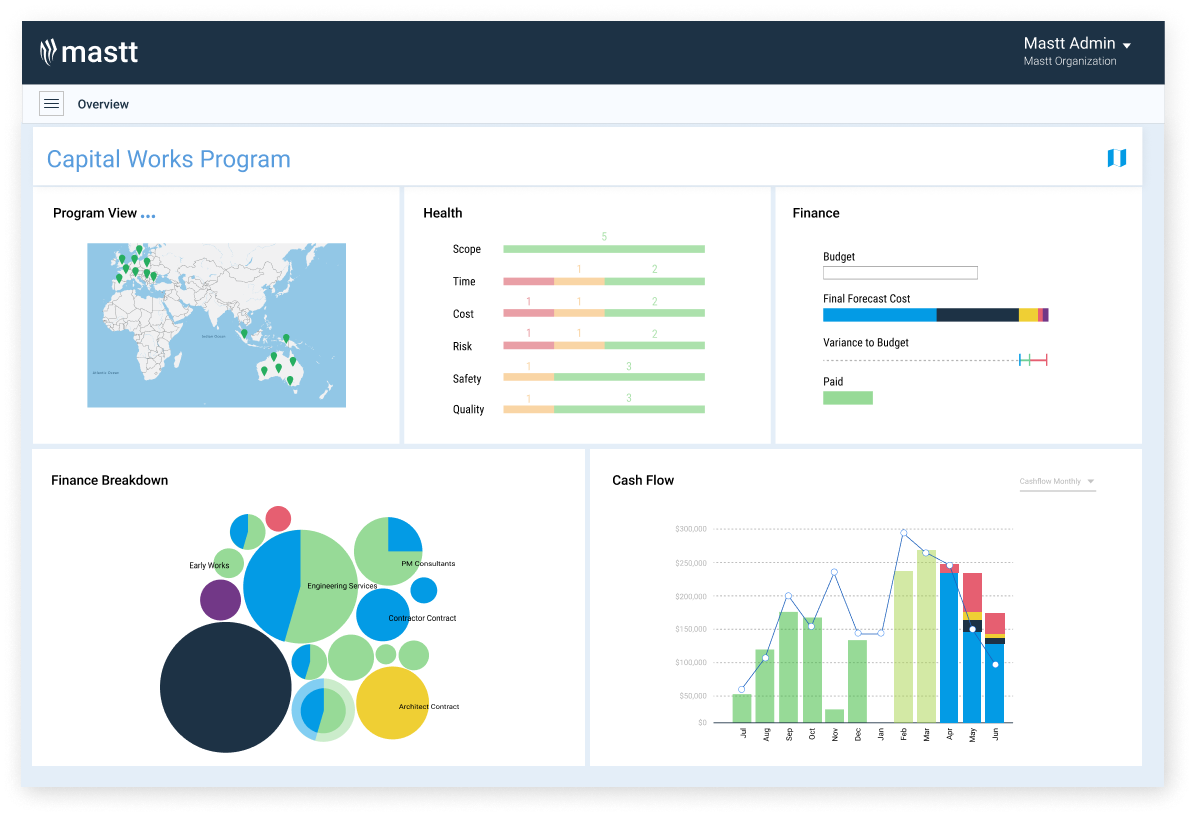Click the Finance panel header
The image size is (1194, 816).
pos(816,213)
